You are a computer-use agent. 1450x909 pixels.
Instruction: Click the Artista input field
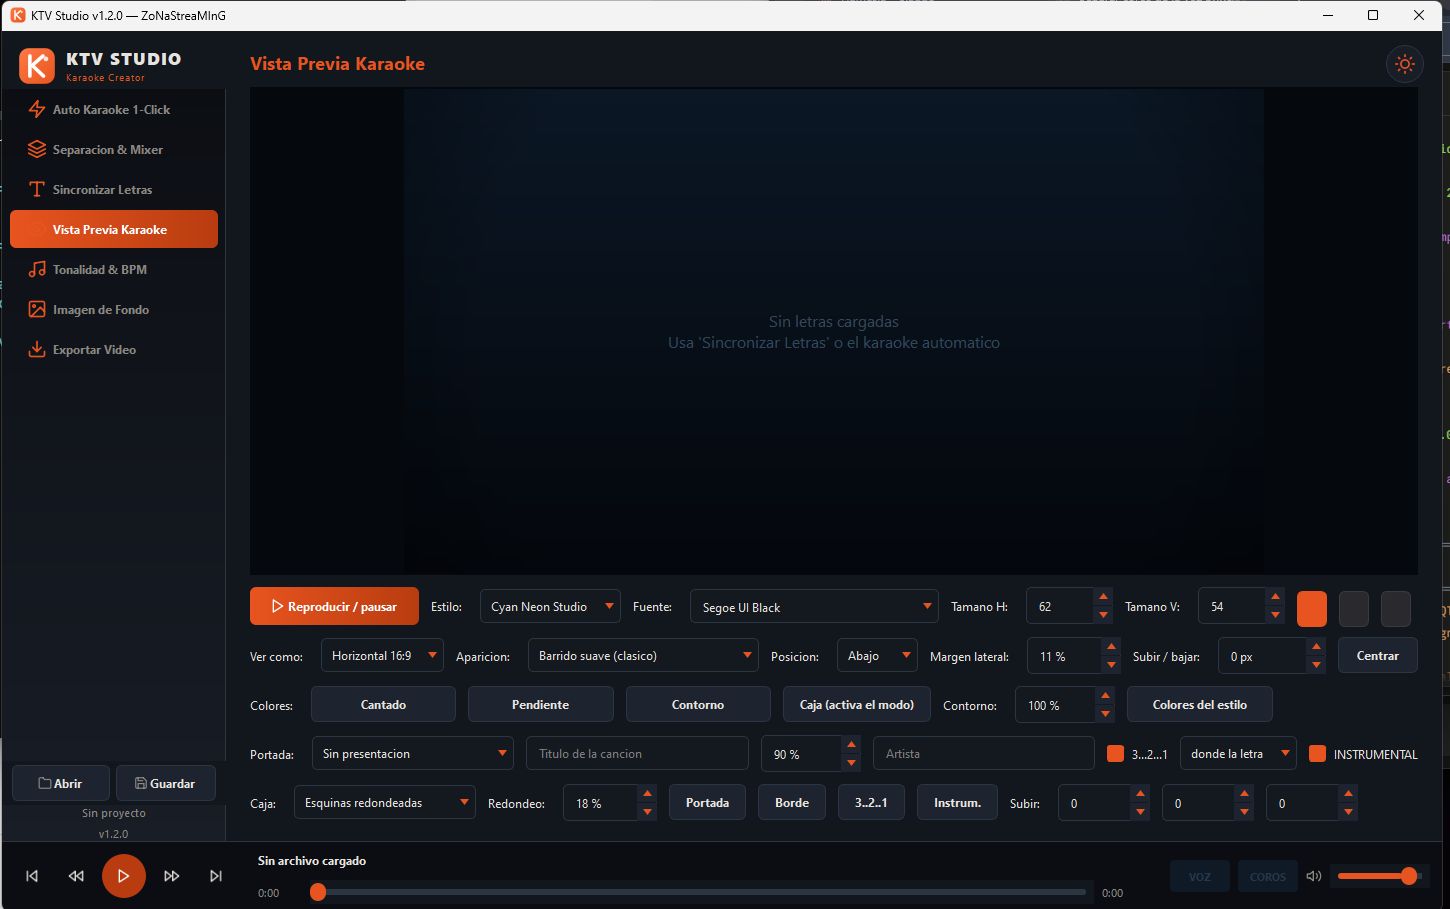984,754
